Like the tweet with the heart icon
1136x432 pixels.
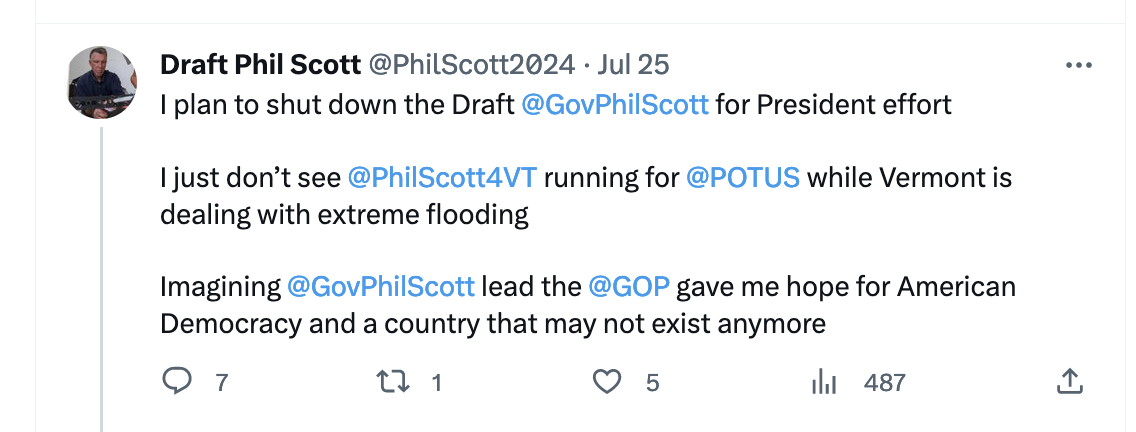607,381
